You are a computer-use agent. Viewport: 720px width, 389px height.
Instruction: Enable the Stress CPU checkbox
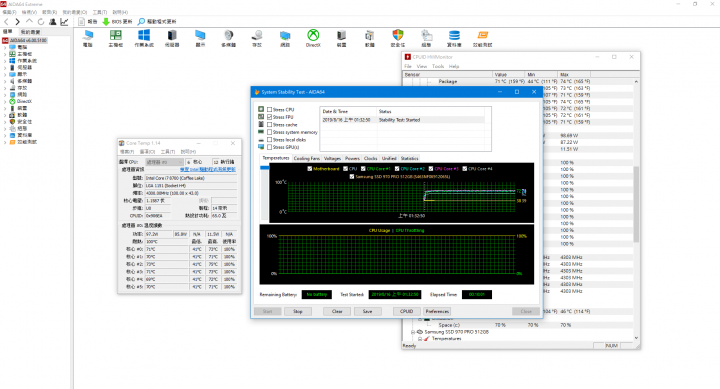pyautogui.click(x=270, y=110)
